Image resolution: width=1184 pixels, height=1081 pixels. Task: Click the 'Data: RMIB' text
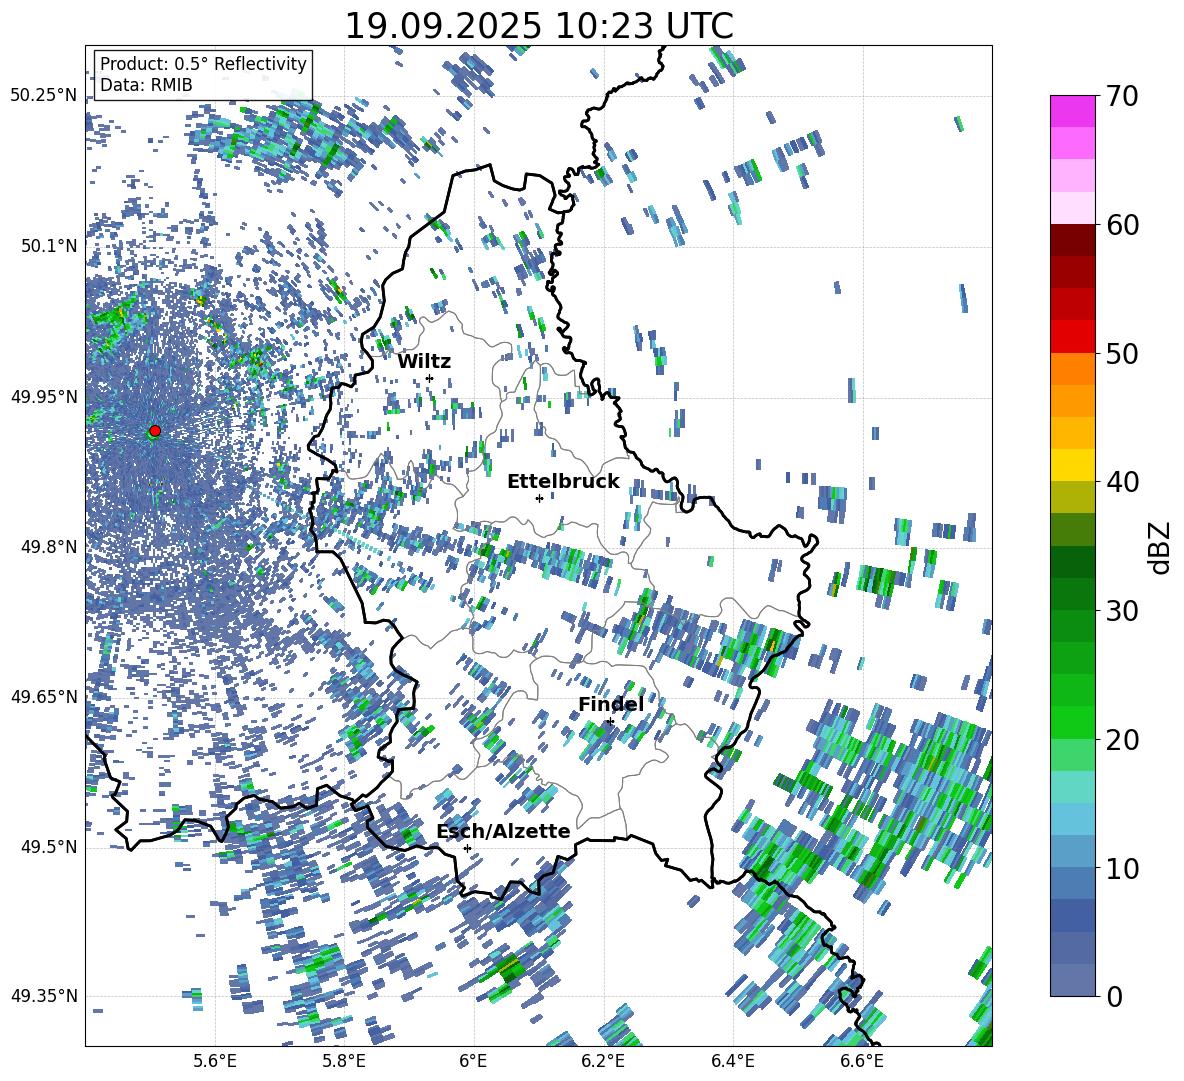[146, 85]
